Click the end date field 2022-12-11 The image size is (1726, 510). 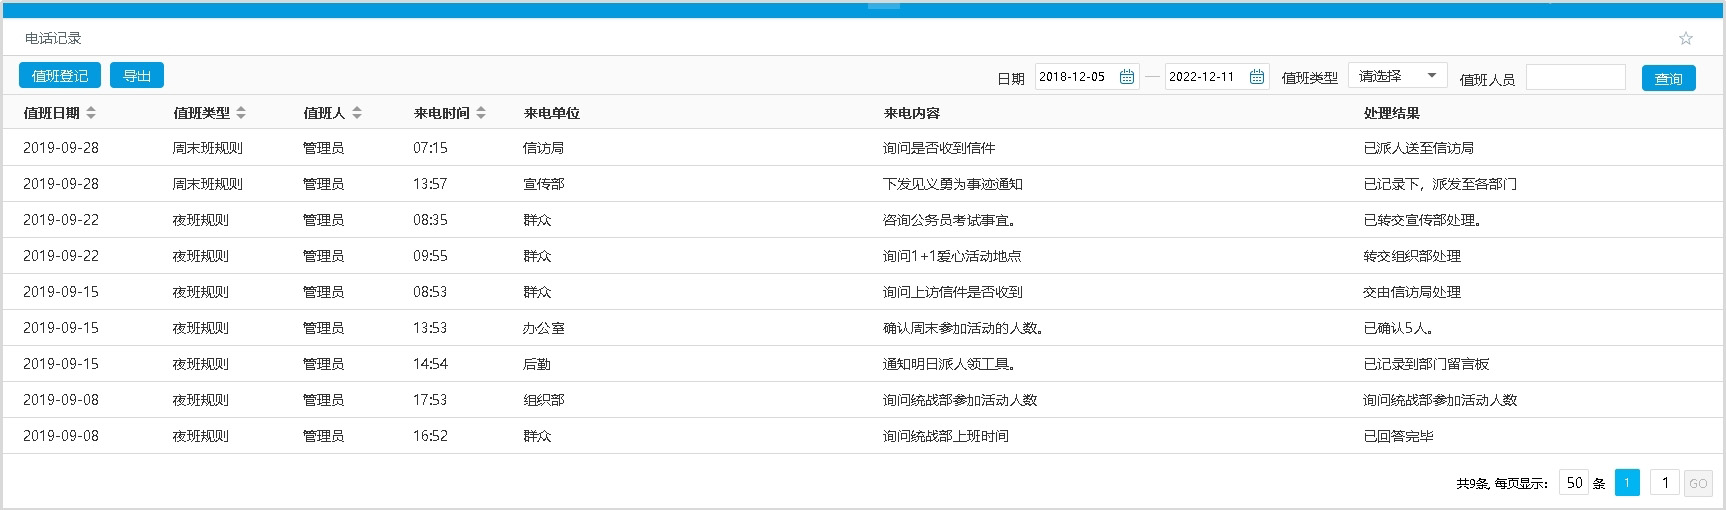pos(1205,77)
